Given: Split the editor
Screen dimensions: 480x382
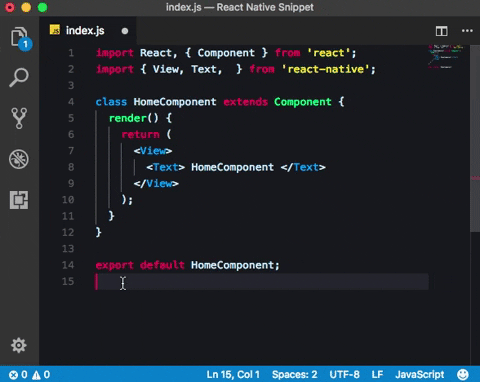Looking at the screenshot, I should 441,31.
